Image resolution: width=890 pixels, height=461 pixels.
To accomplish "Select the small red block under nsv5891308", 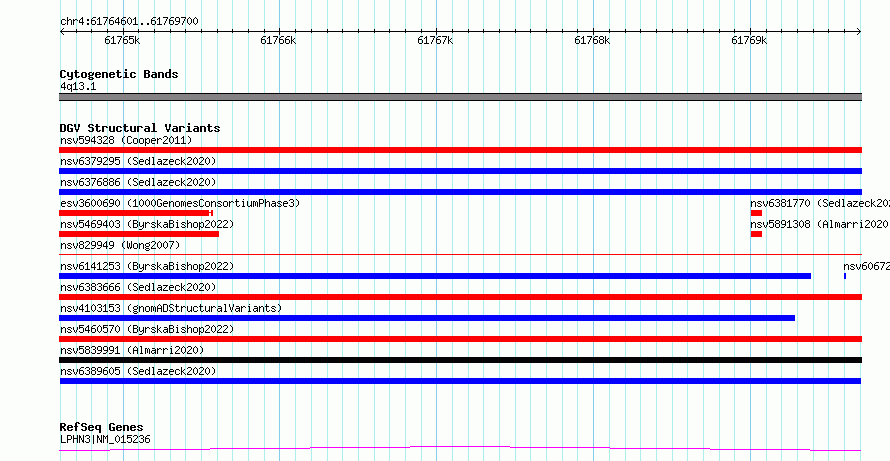I will coord(756,234).
